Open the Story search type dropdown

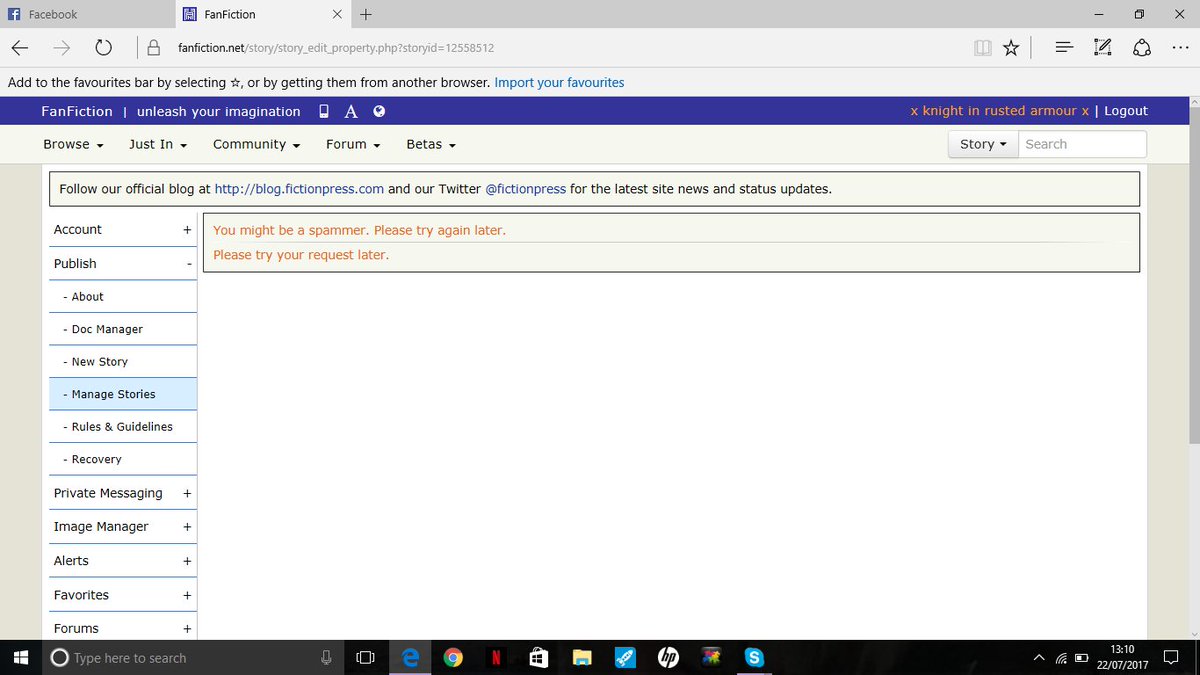point(983,144)
